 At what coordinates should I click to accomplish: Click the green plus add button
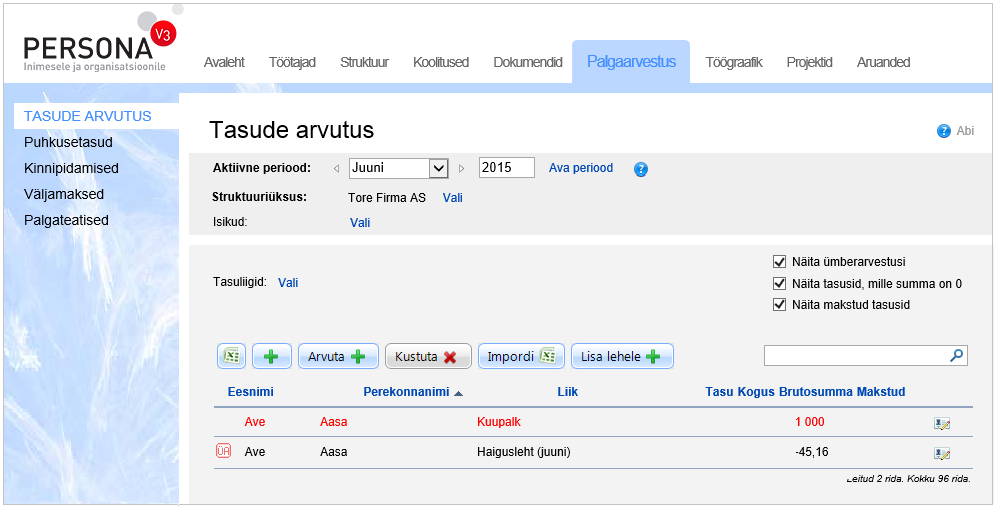click(x=271, y=356)
